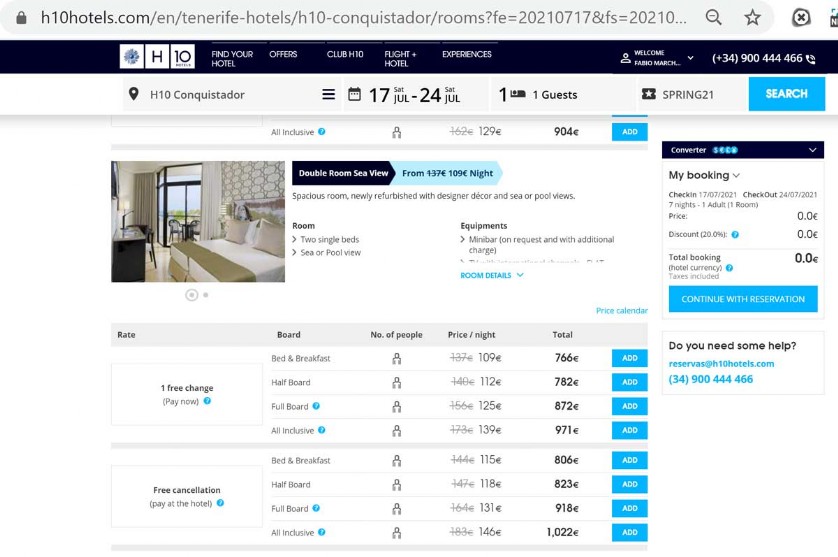Expand ROOM DETAILS section
The height and width of the screenshot is (557, 838).
[x=492, y=275]
